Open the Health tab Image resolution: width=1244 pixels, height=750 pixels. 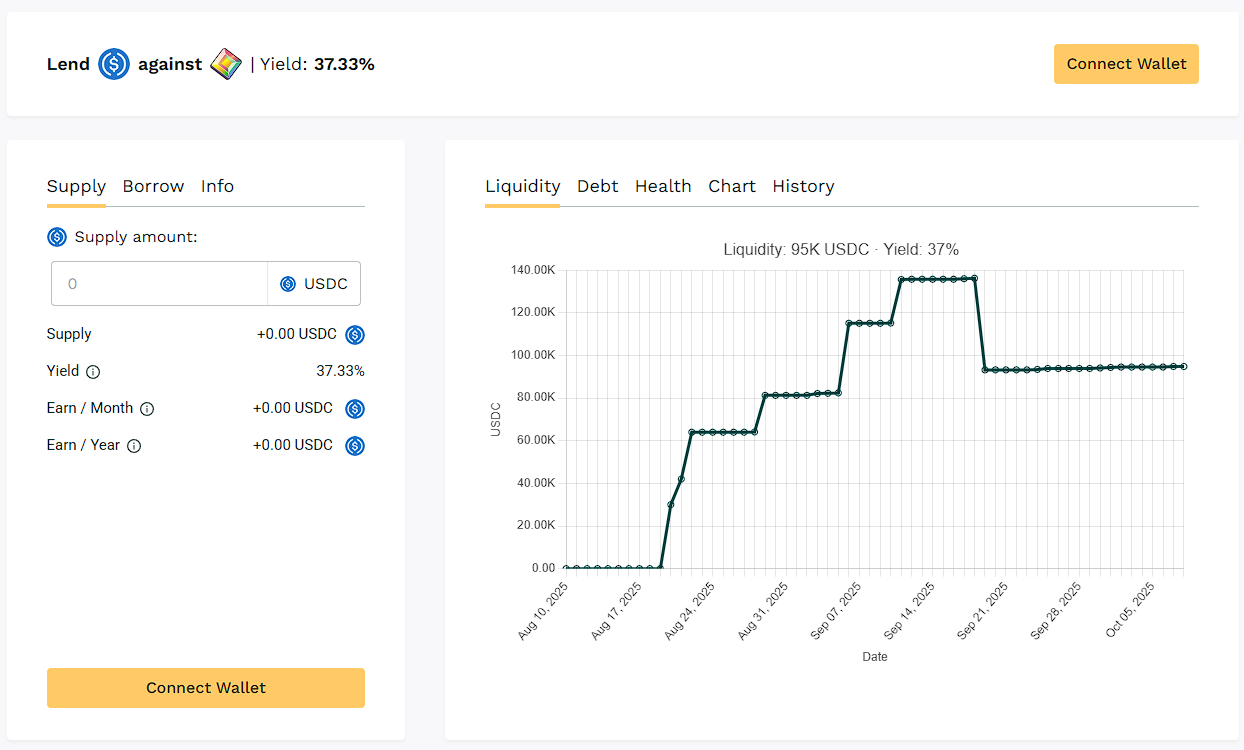tap(663, 186)
